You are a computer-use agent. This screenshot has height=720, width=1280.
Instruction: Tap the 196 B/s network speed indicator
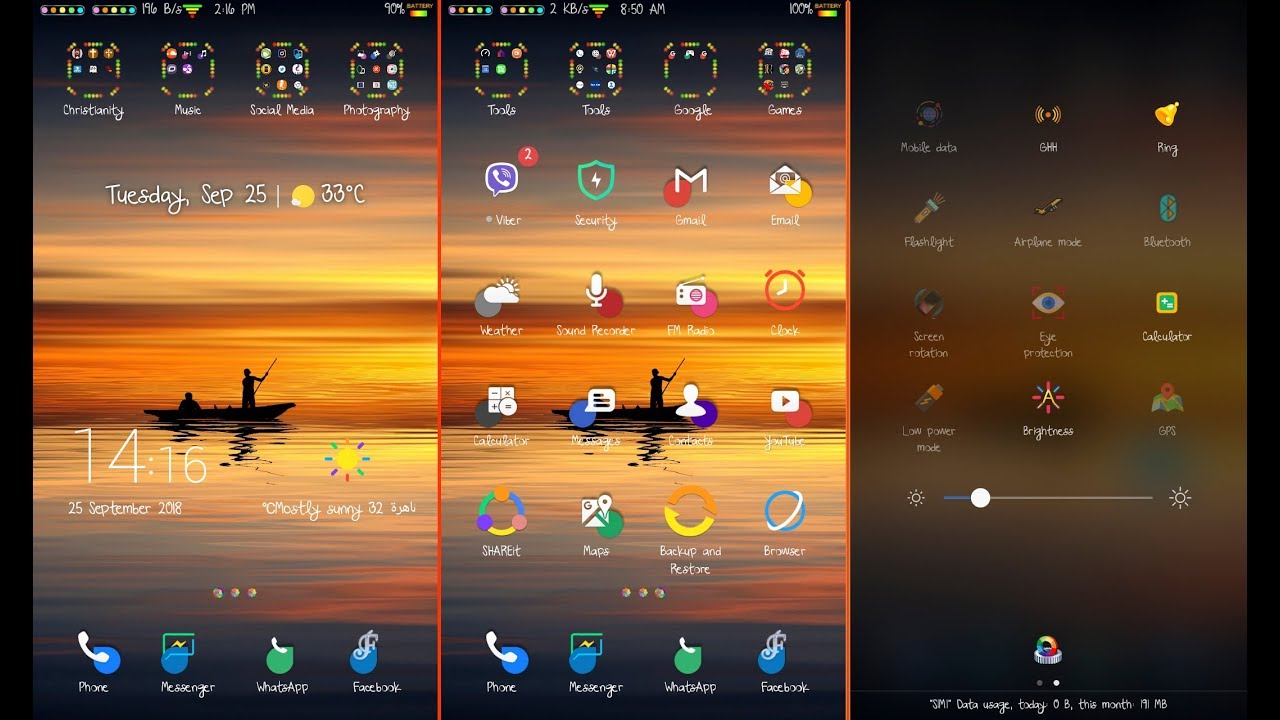point(162,9)
